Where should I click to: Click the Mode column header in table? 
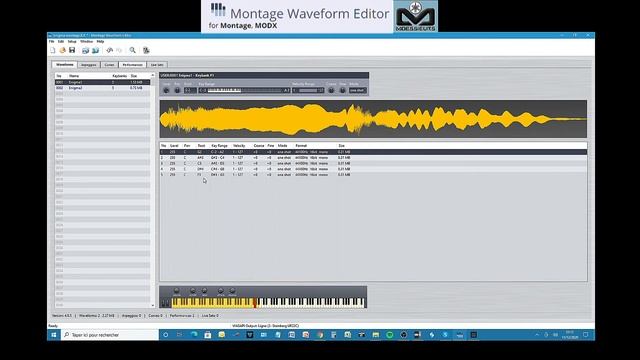tap(282, 146)
